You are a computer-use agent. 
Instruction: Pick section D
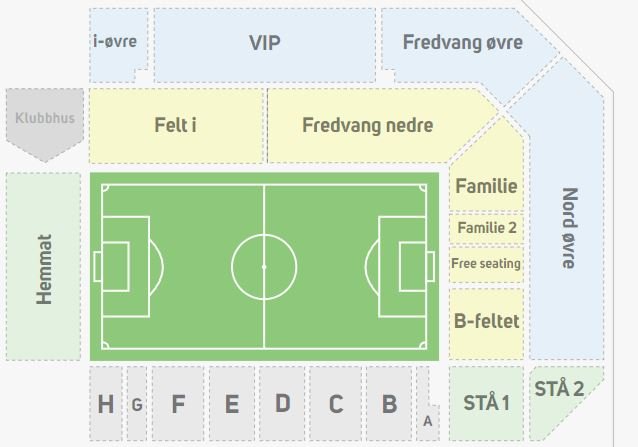tap(282, 403)
